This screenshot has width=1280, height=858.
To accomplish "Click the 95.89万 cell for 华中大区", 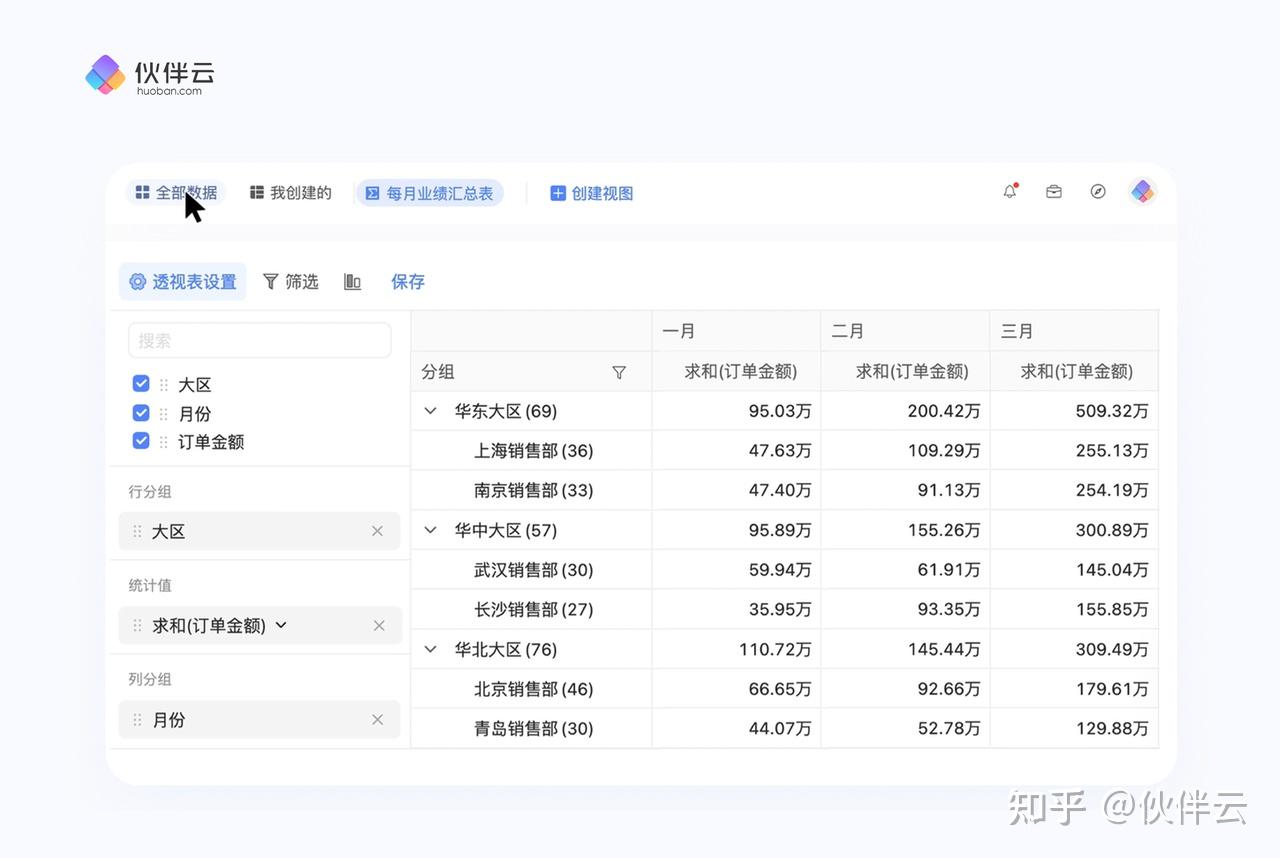I will click(x=736, y=530).
